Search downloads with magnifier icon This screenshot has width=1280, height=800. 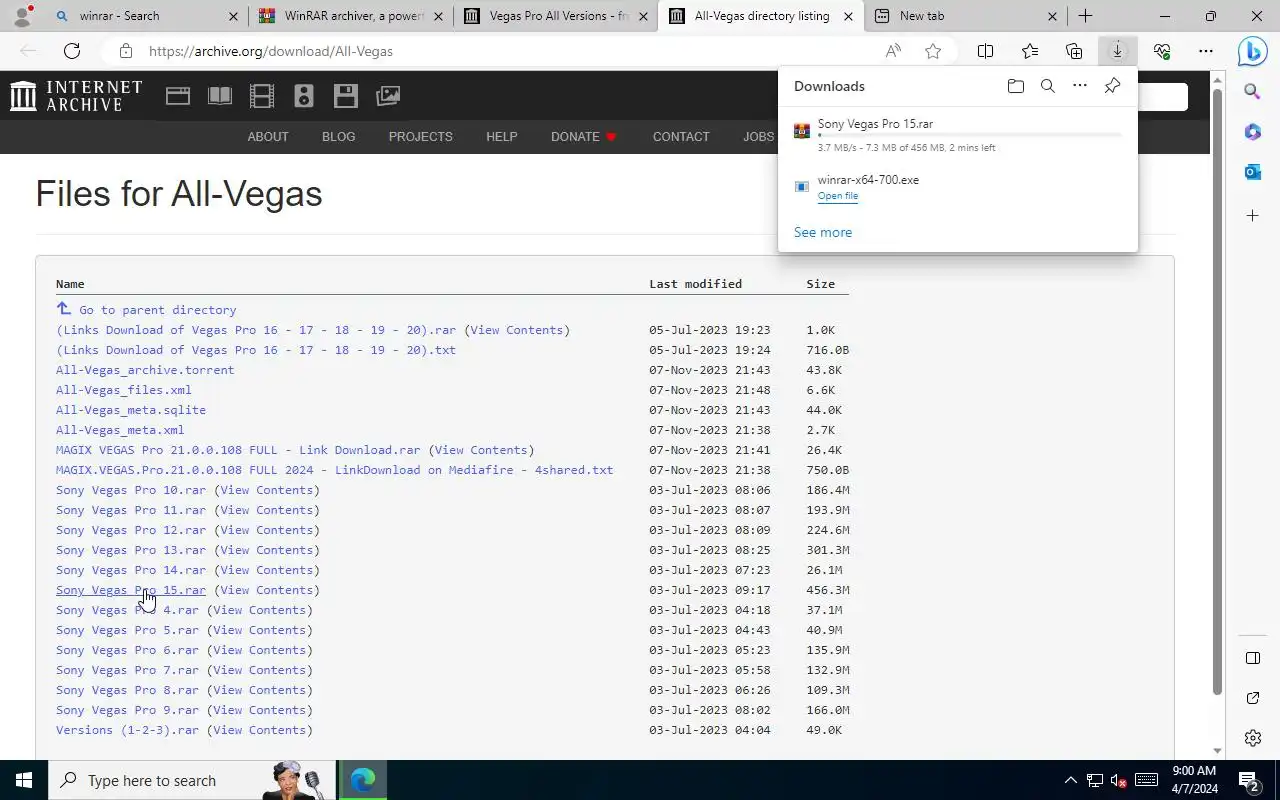[1048, 86]
